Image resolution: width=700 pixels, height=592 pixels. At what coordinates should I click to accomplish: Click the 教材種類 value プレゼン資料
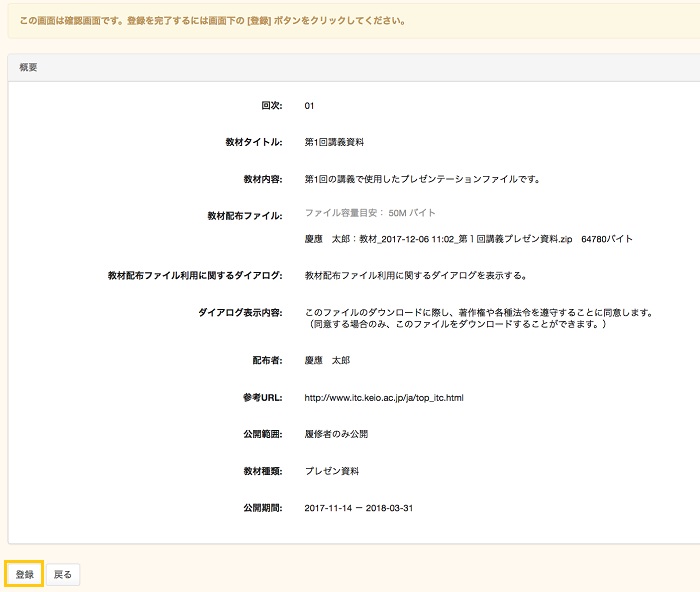coord(331,471)
